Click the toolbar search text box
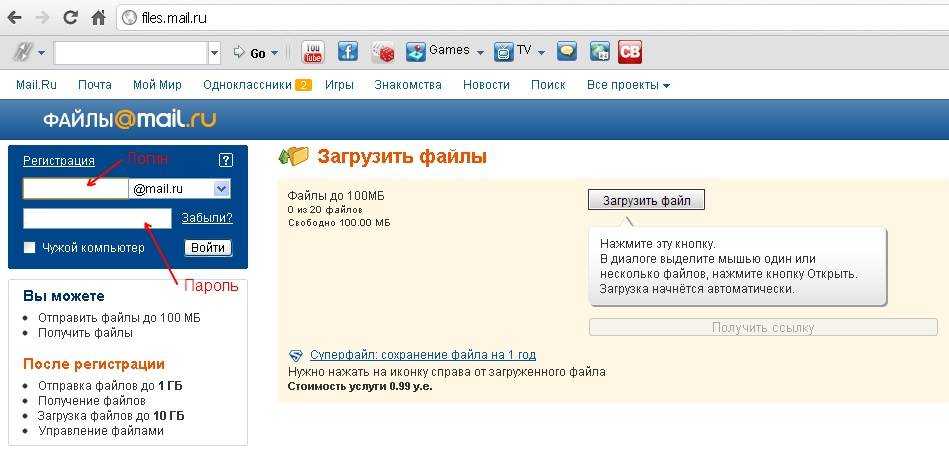Screen dimensions: 949x460 point(131,53)
